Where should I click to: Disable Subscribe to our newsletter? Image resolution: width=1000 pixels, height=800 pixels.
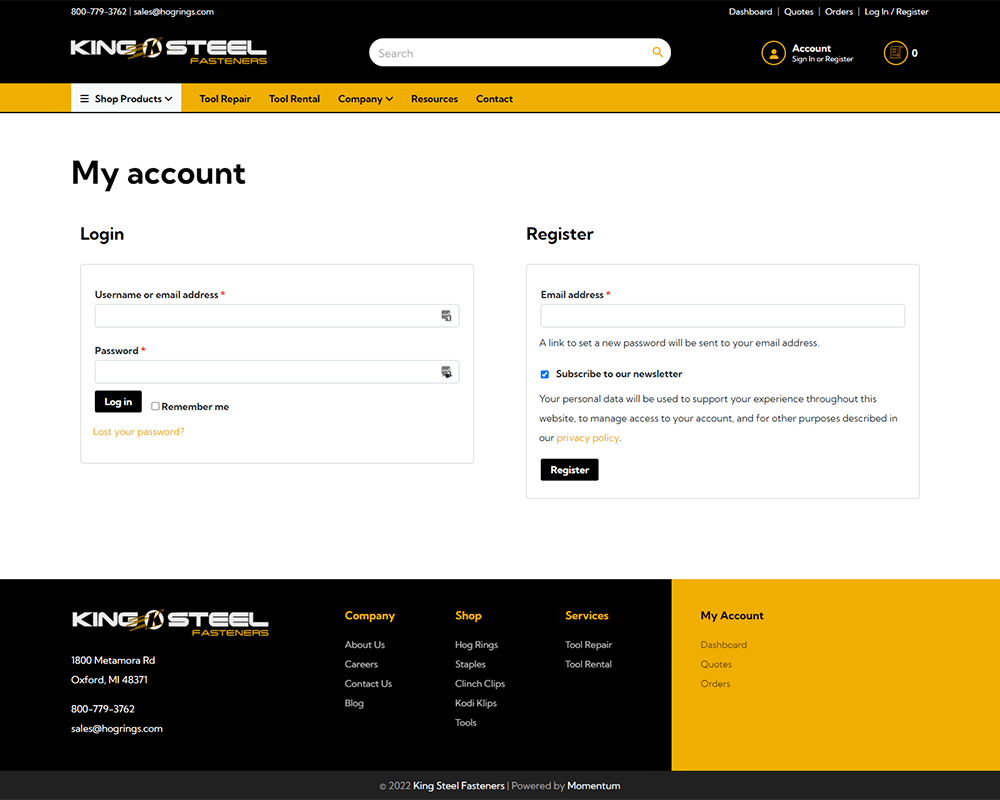[x=544, y=373]
